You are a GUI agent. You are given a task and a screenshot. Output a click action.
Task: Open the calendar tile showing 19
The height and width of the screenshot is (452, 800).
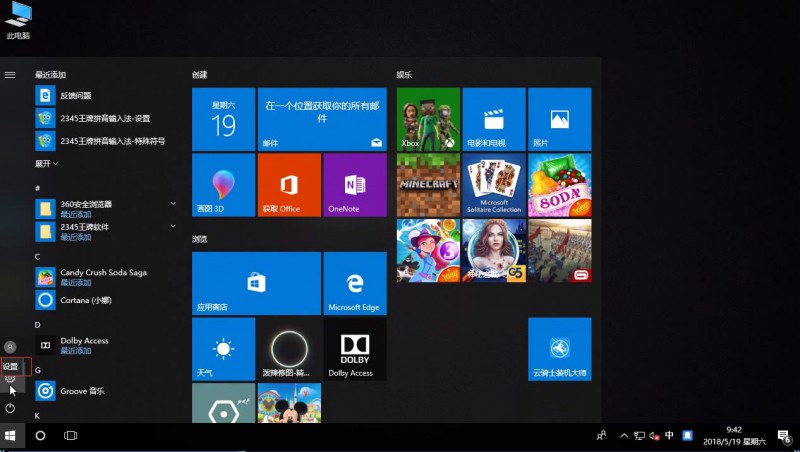(x=223, y=119)
